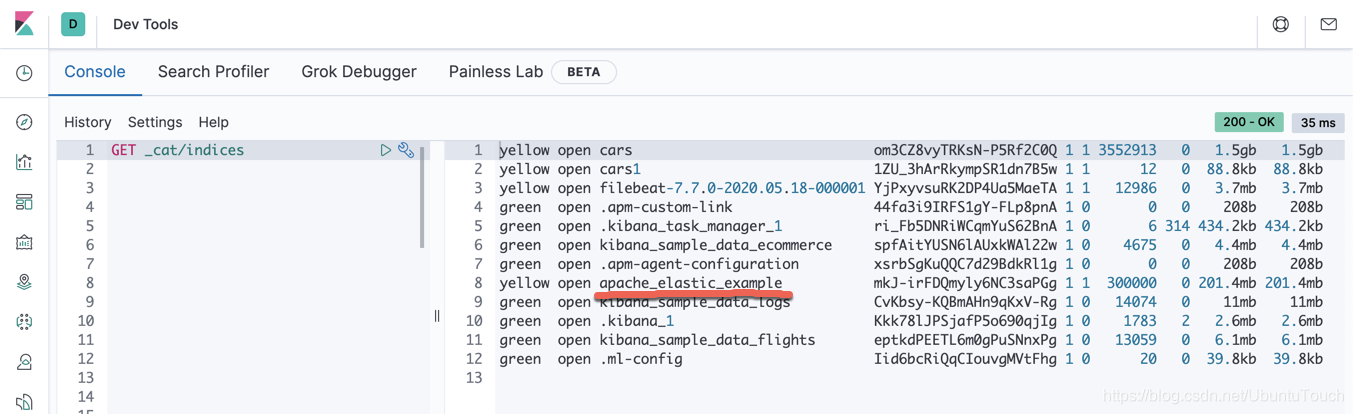This screenshot has height=414, width=1353.
Task: Open Maps from the sidebar
Action: [24, 282]
